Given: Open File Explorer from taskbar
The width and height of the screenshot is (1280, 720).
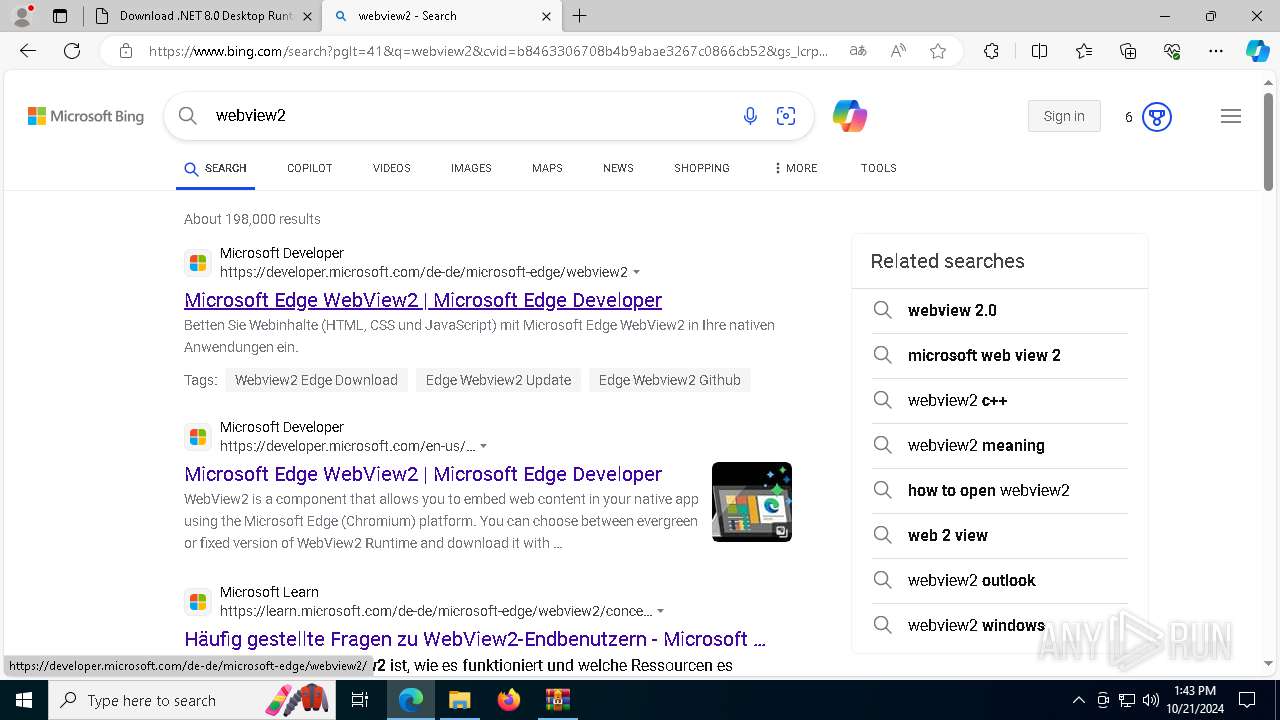Looking at the screenshot, I should pyautogui.click(x=459, y=700).
